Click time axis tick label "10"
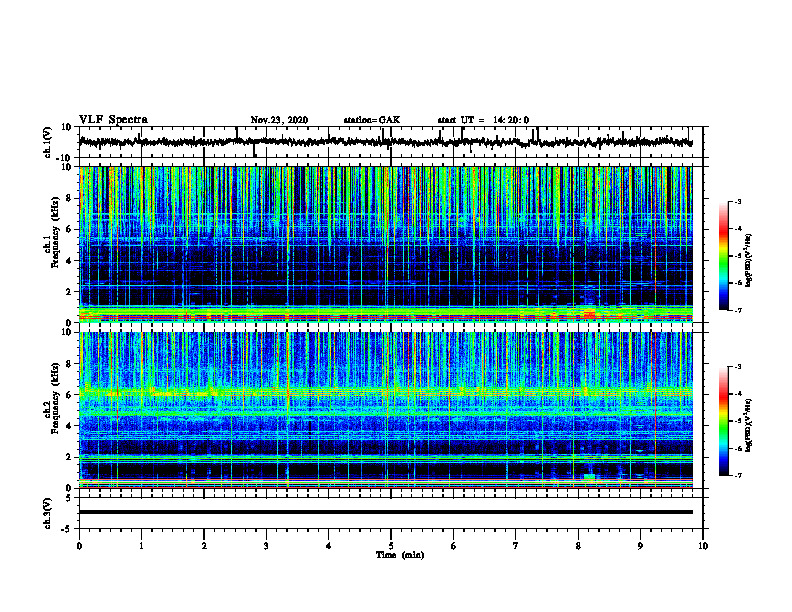 [x=703, y=546]
